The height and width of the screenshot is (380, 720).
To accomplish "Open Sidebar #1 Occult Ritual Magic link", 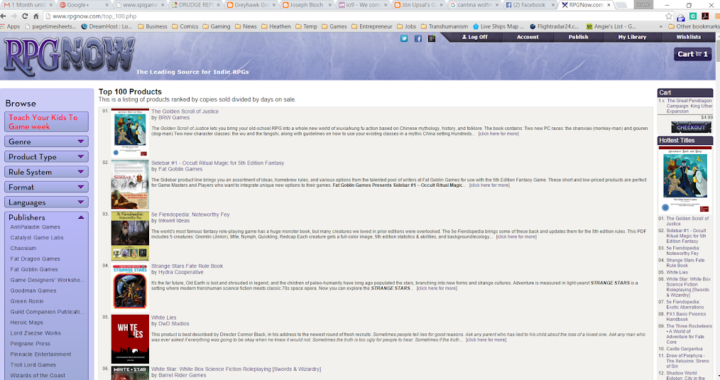I will coord(218,163).
